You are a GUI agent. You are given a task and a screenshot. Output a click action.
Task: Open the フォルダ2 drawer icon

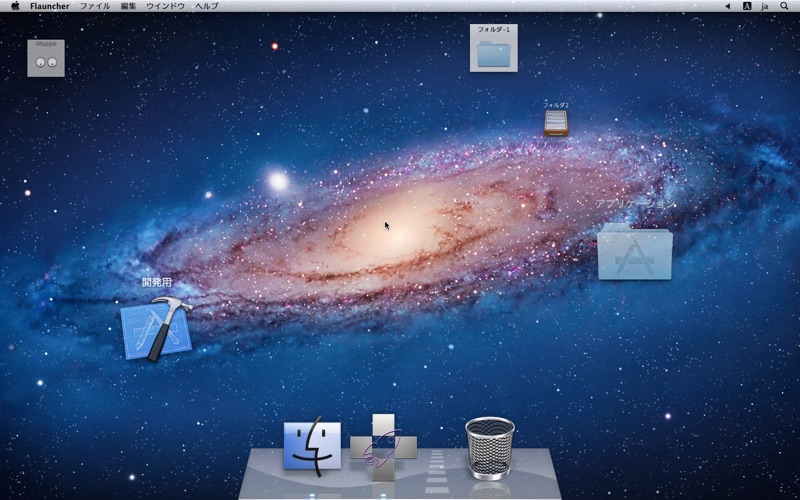(556, 123)
